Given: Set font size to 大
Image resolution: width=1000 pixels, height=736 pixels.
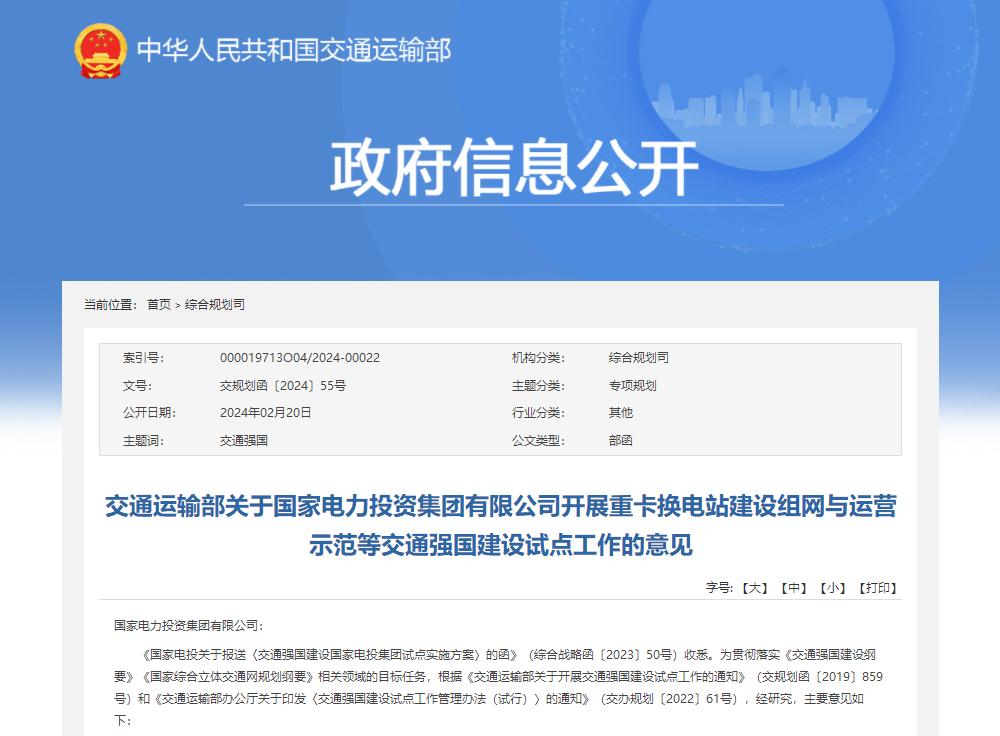Looking at the screenshot, I should (755, 587).
